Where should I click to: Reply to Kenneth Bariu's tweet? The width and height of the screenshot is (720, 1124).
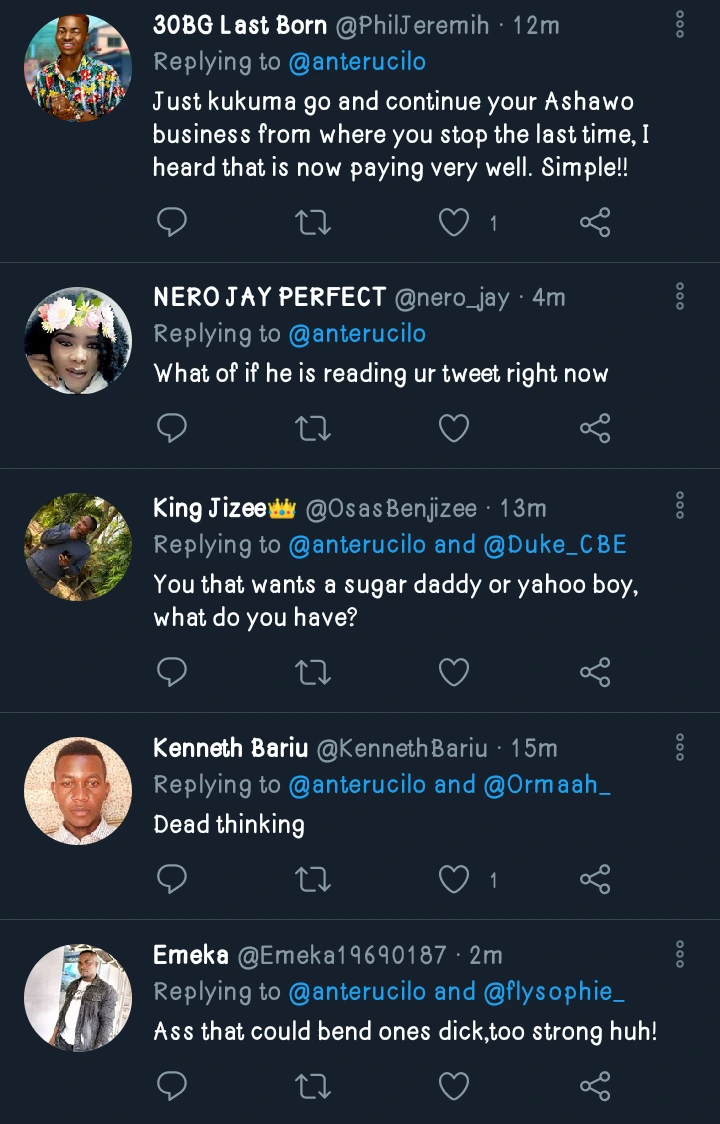coord(172,879)
